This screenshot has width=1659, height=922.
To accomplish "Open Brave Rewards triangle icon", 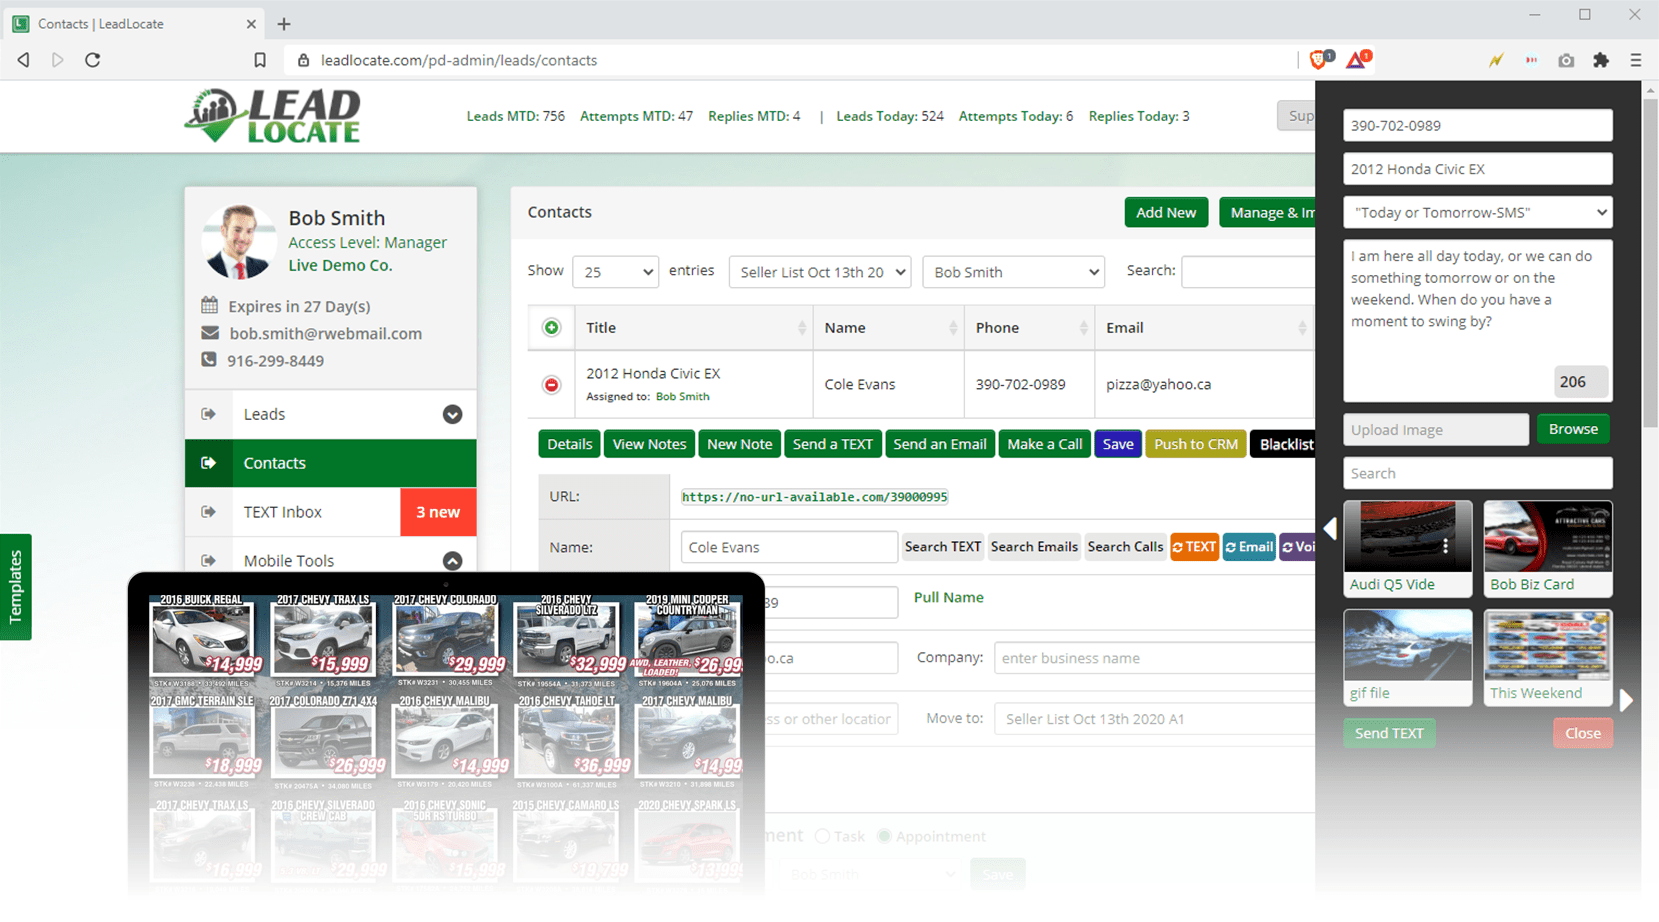I will tap(1358, 59).
